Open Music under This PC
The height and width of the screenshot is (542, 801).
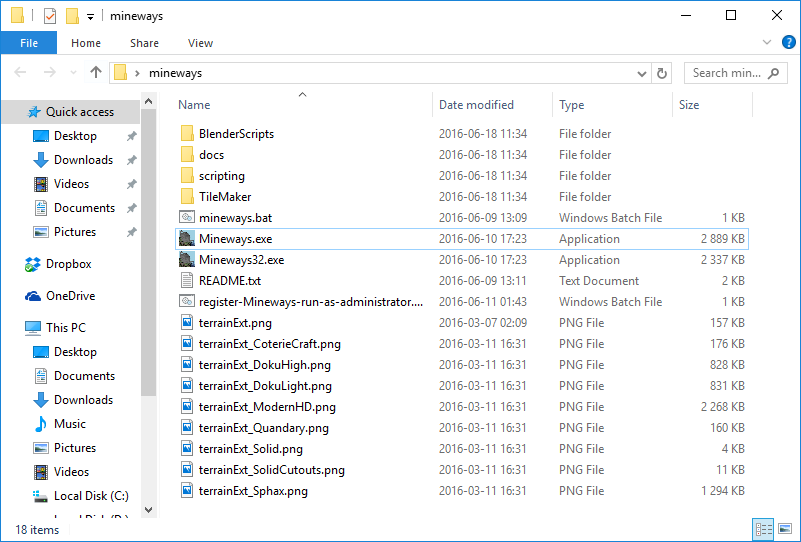pyautogui.click(x=60, y=424)
